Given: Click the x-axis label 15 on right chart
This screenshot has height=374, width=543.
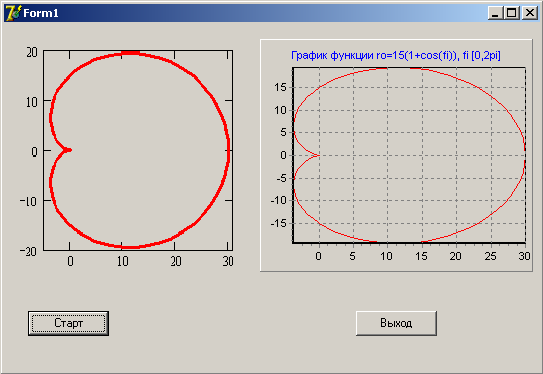Looking at the screenshot, I should (x=421, y=256).
